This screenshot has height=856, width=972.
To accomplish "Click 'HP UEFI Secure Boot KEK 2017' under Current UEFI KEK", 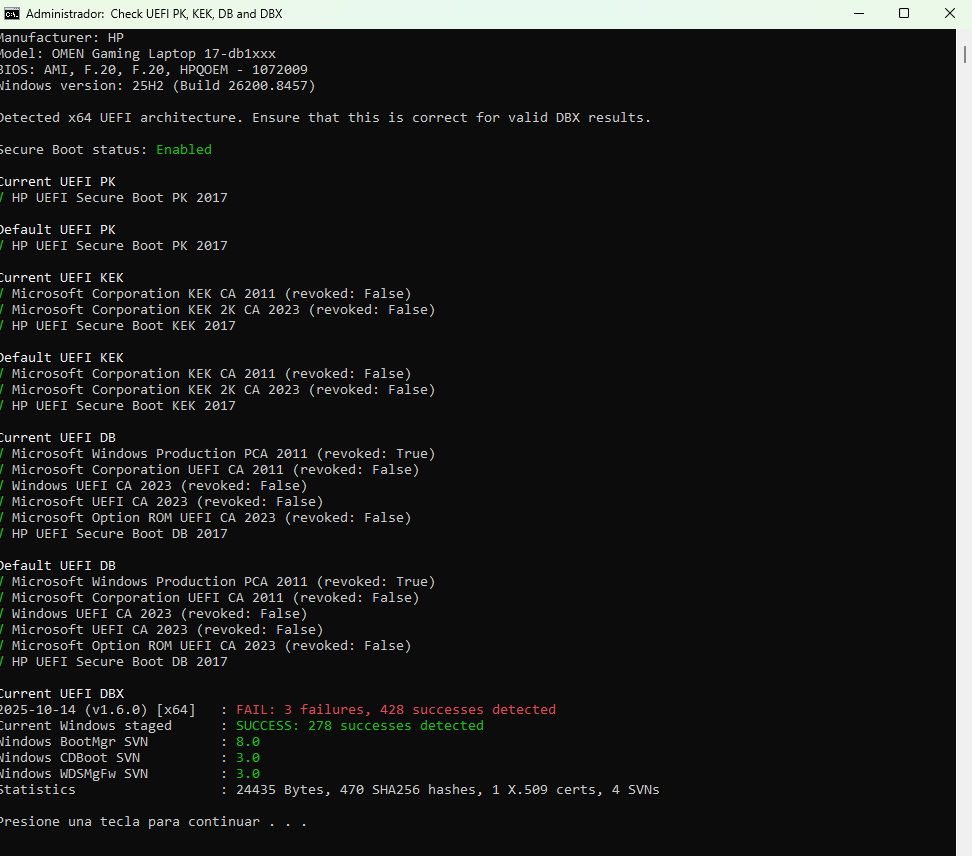I will [123, 325].
